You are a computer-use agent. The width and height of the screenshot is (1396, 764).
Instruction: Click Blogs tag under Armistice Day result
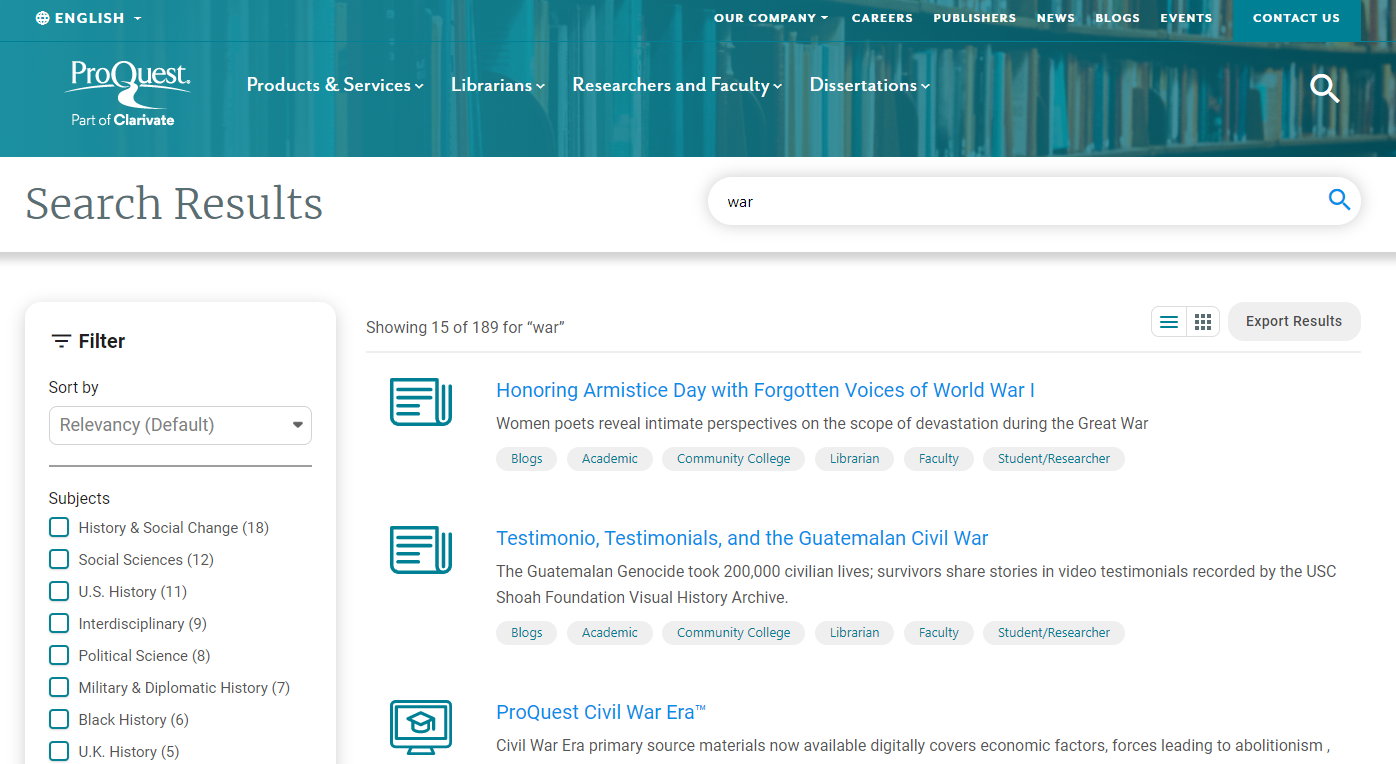coord(527,459)
